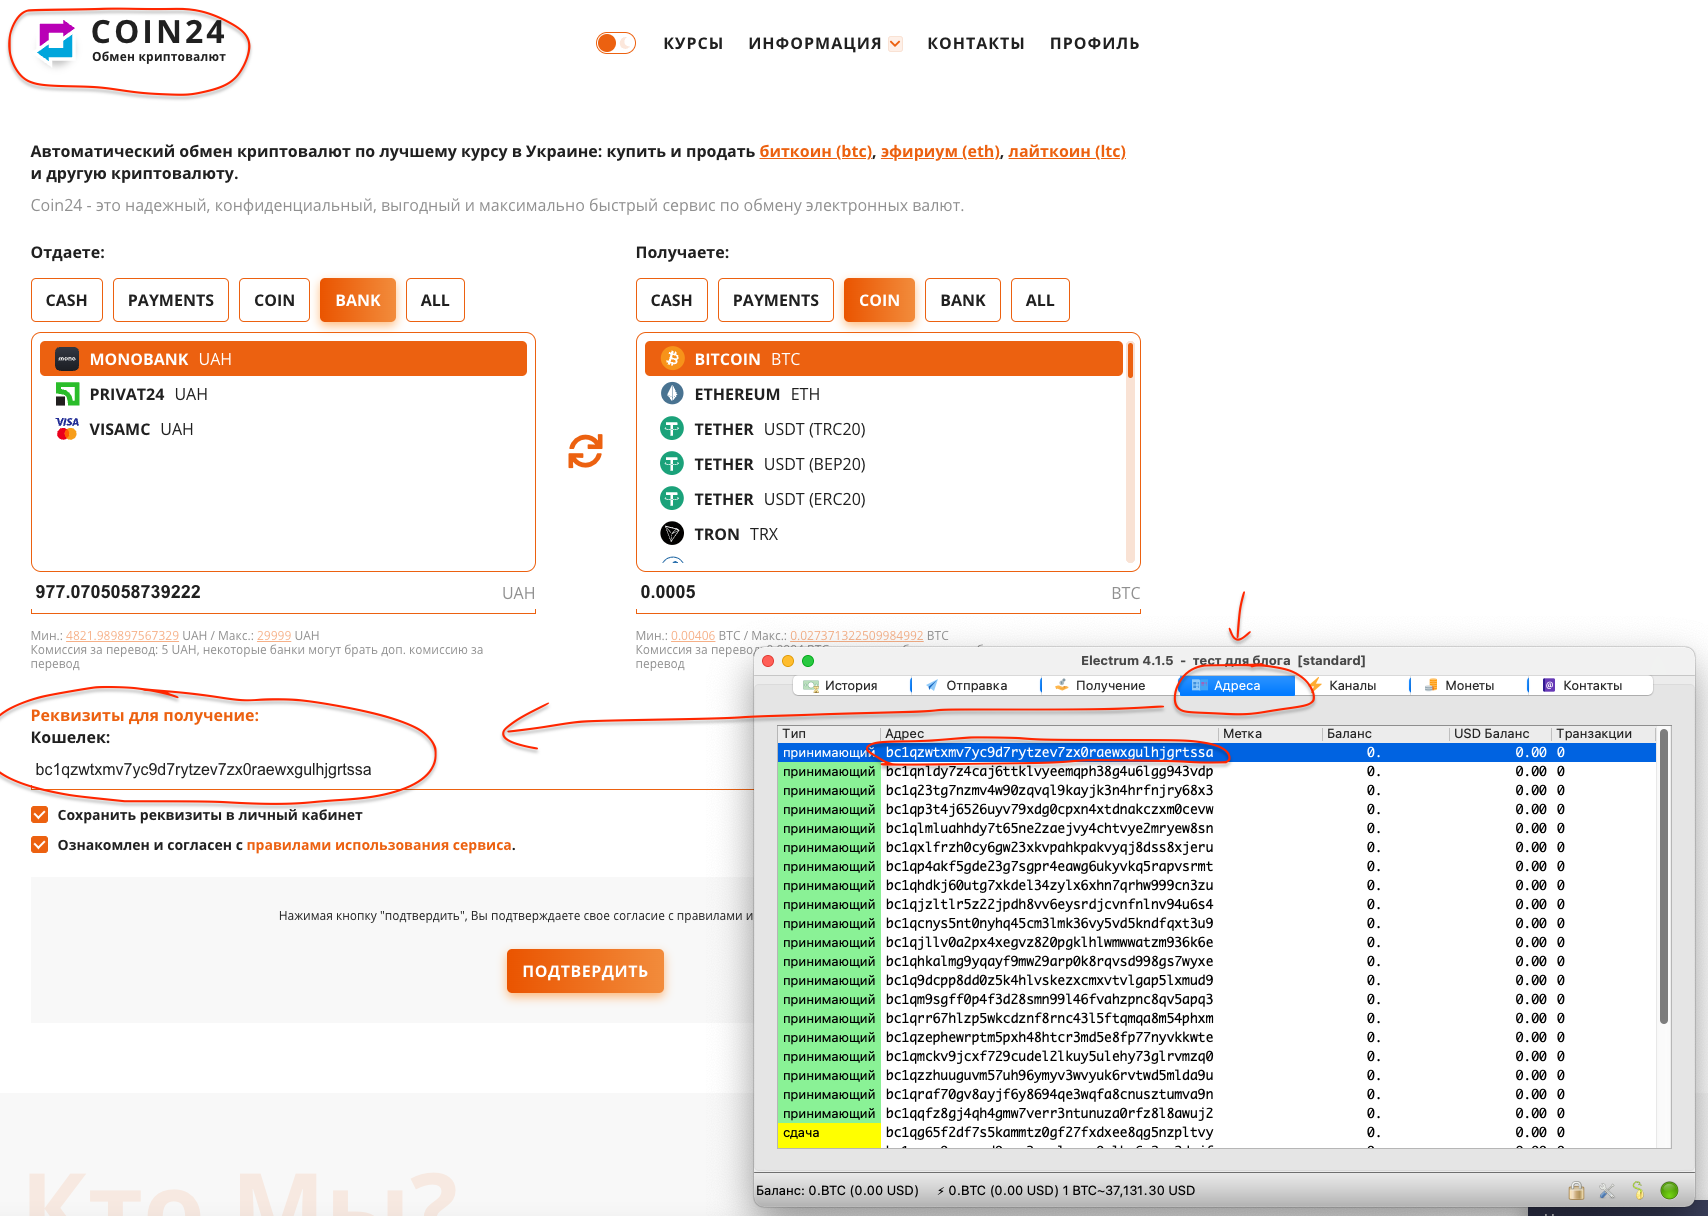Open Electrum preferences tools icon

point(1607,1190)
